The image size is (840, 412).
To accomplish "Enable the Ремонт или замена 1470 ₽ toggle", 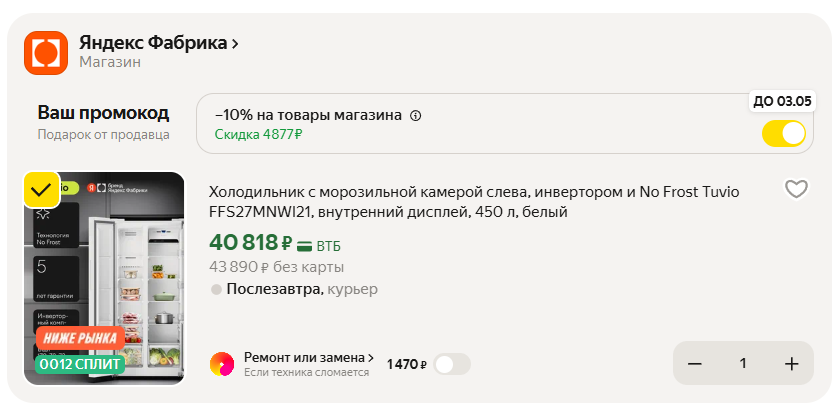I will [452, 364].
